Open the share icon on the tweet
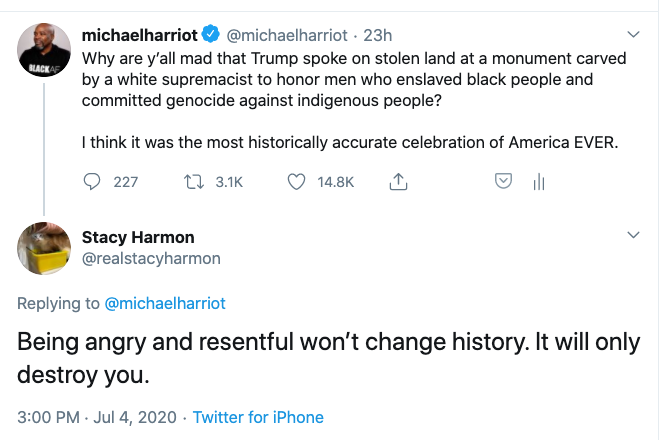This screenshot has width=659, height=440. pos(398,182)
